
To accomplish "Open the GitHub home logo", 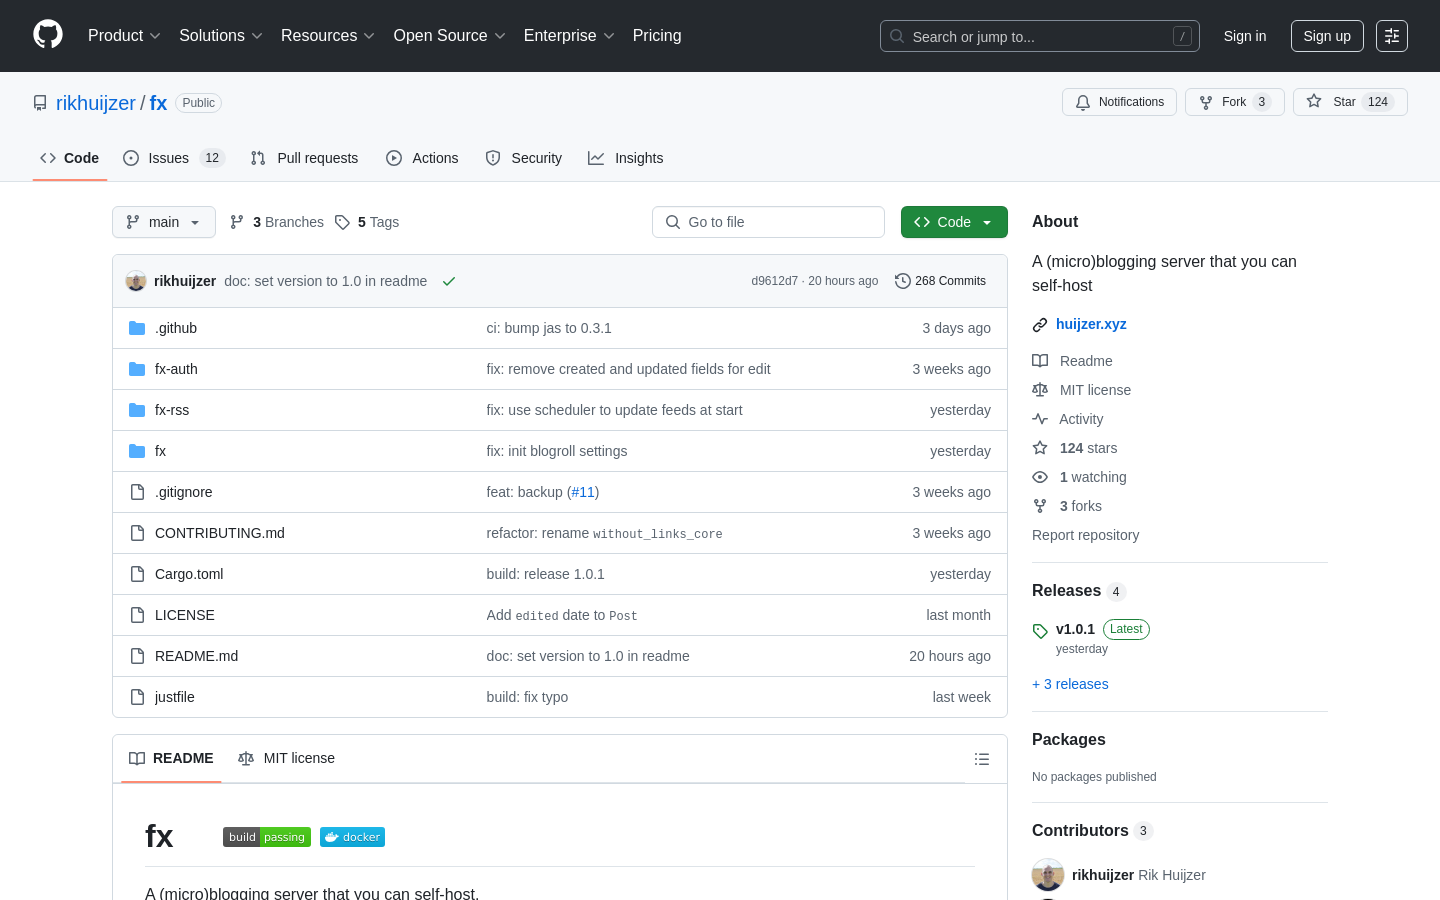I will click(x=48, y=35).
